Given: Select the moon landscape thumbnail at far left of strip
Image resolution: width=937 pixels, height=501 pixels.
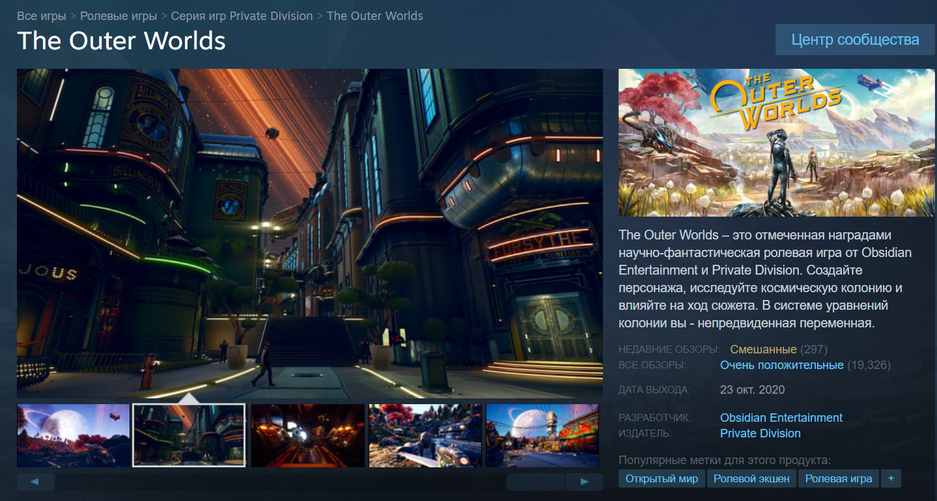Looking at the screenshot, I should [x=73, y=435].
